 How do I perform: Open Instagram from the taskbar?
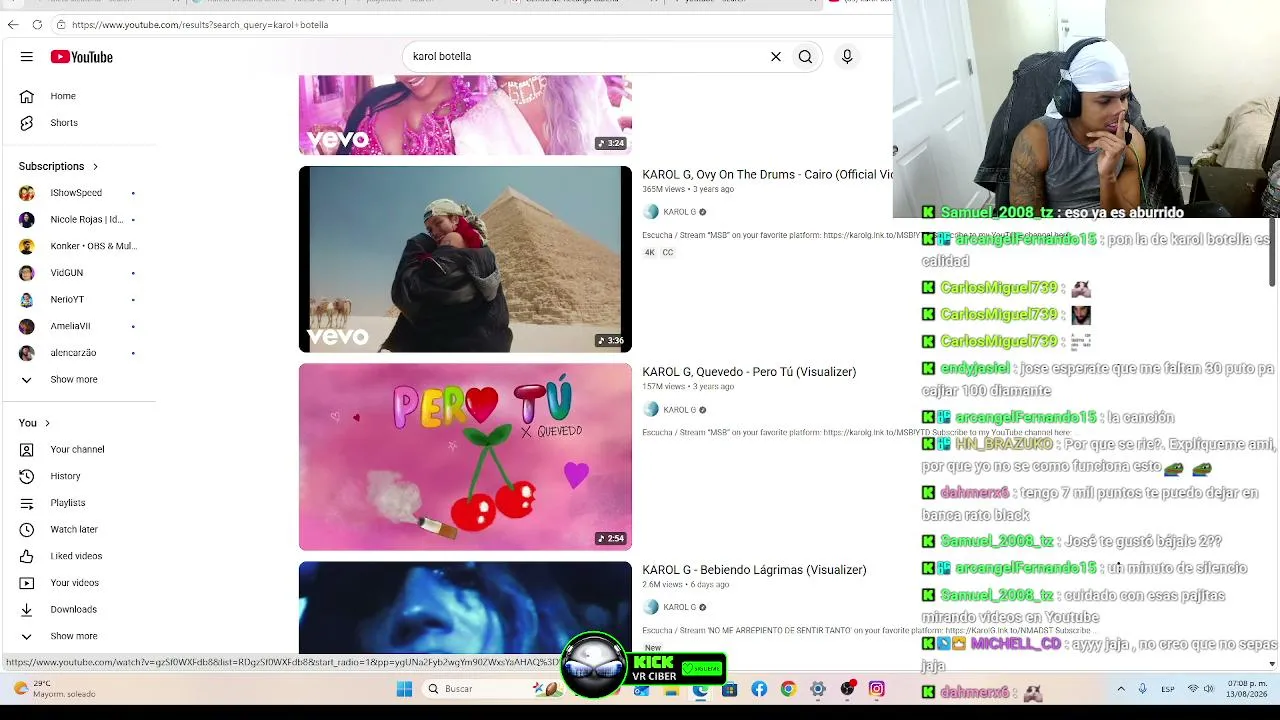pyautogui.click(x=876, y=689)
